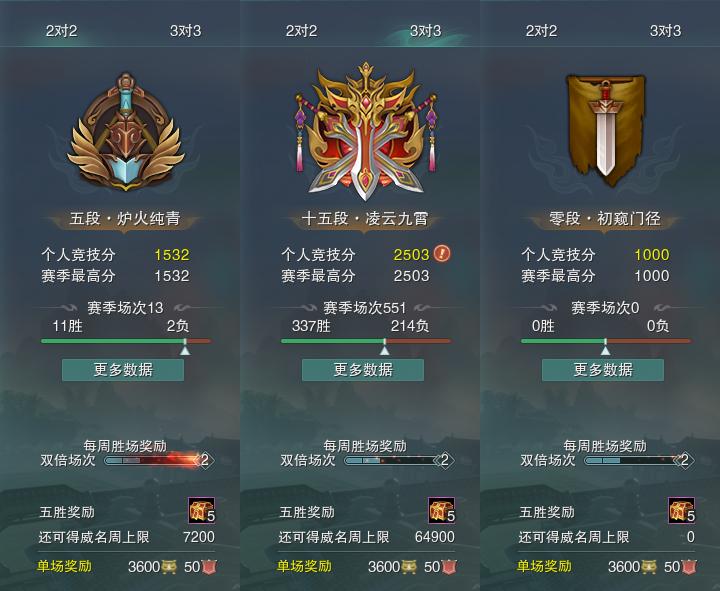This screenshot has width=720, height=591.
Task: Click the red shield icon in the left panel's 单场奖励 row
Action: click(209, 567)
